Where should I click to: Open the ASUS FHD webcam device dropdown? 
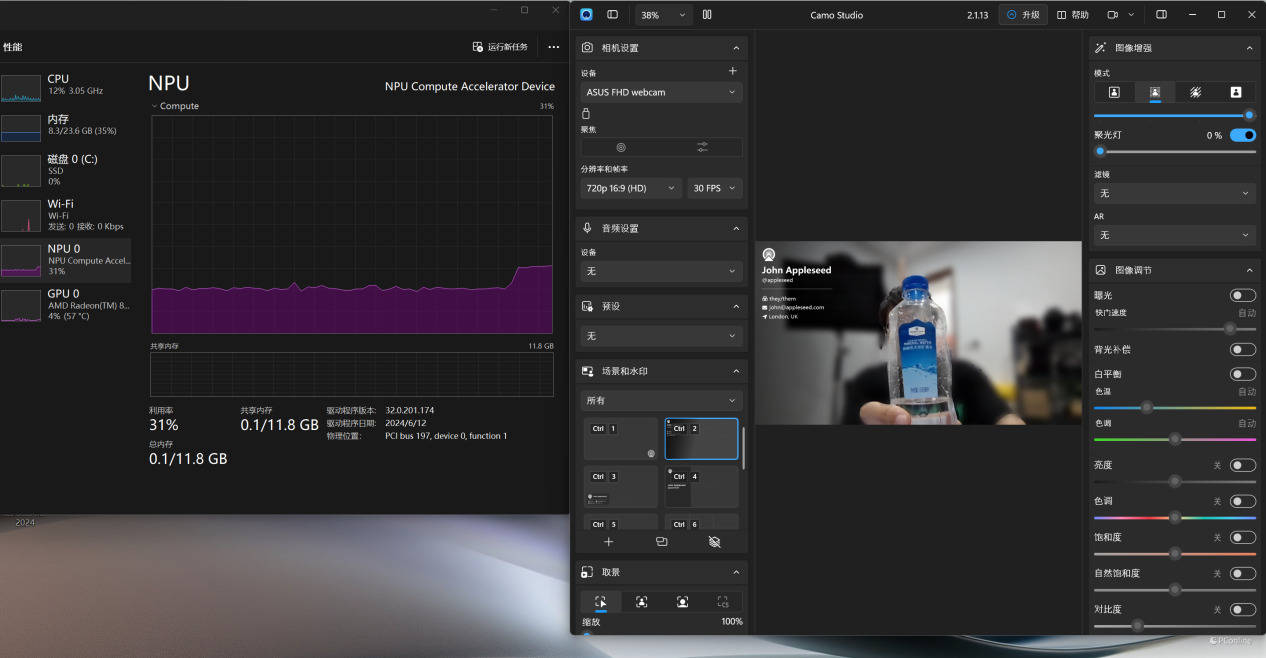coord(661,92)
